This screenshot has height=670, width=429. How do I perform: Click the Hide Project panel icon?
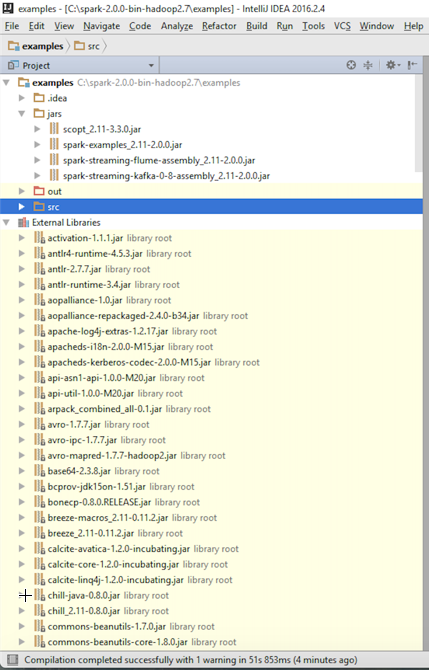412,65
